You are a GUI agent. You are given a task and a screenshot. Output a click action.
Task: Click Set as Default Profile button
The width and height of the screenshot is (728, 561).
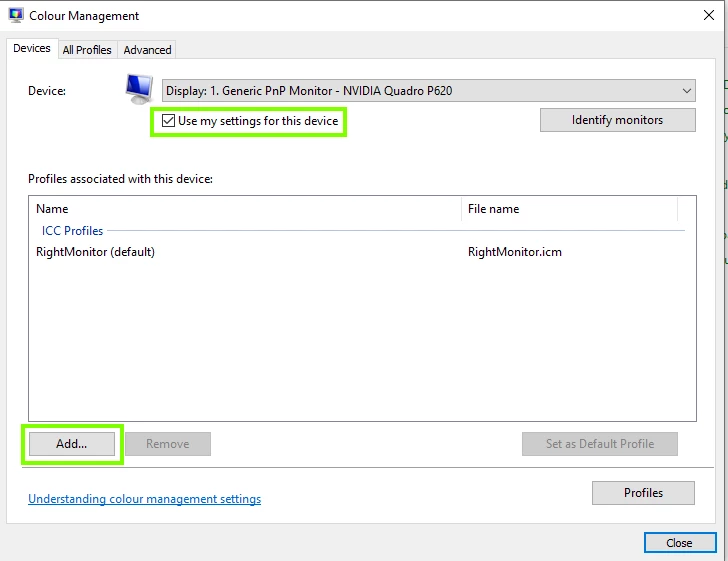point(600,444)
